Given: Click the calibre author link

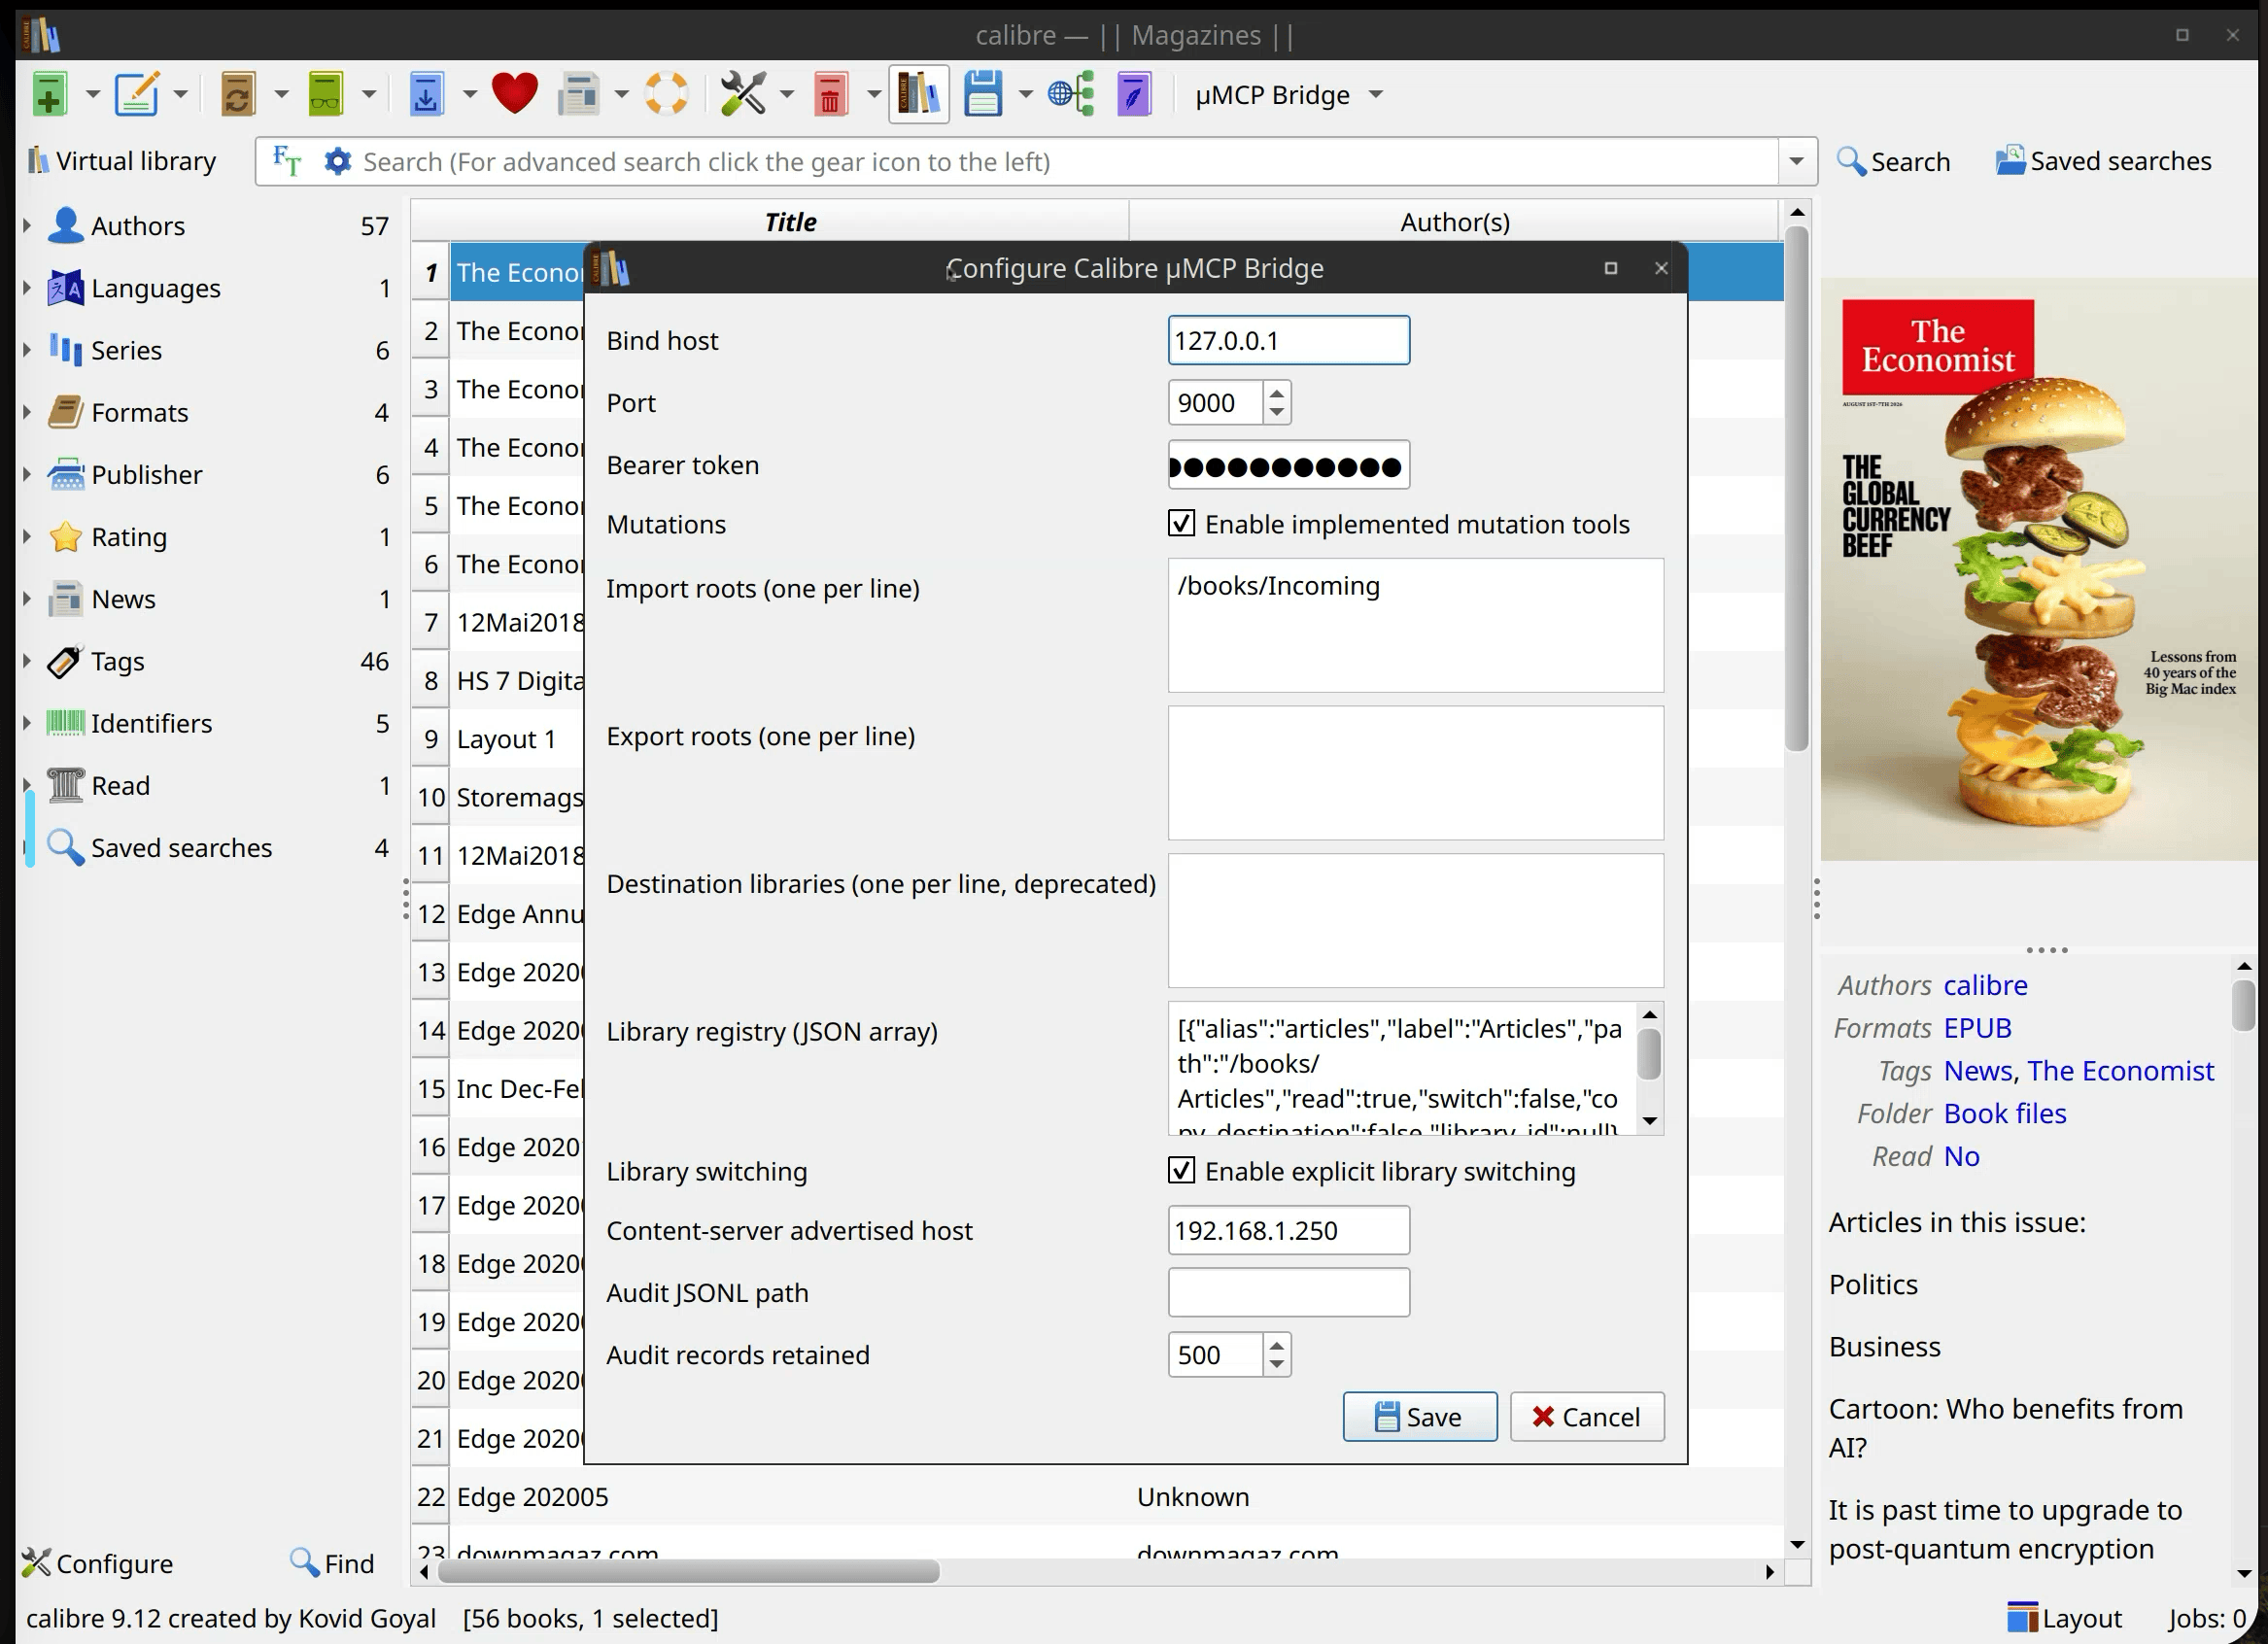Looking at the screenshot, I should (x=1985, y=985).
